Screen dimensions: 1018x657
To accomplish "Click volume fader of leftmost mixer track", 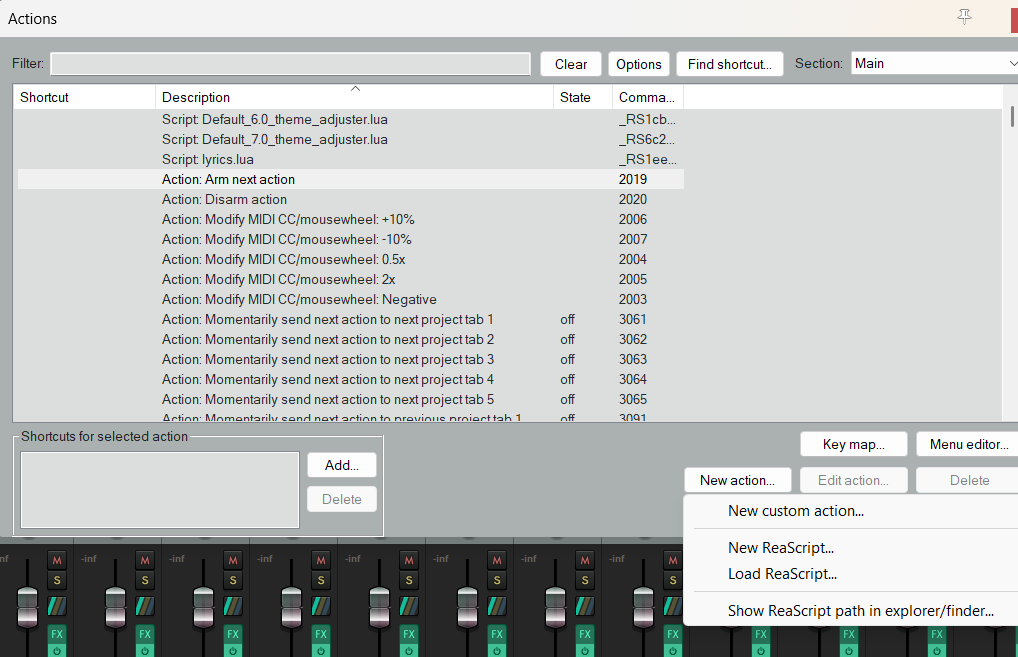I will [x=27, y=607].
